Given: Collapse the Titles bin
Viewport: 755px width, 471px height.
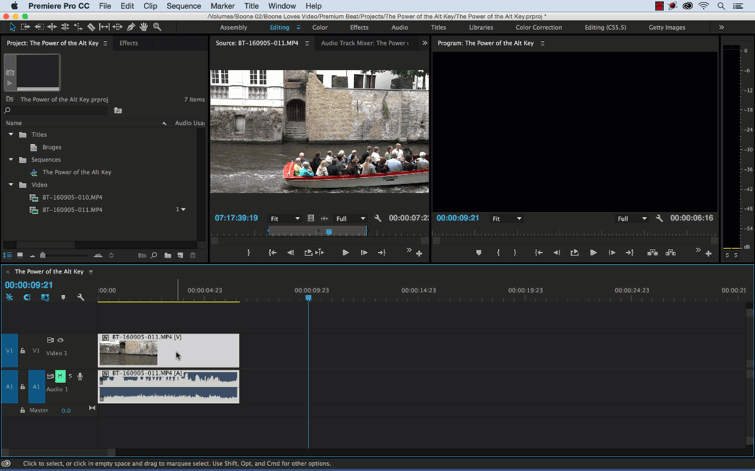Looking at the screenshot, I should [11, 134].
